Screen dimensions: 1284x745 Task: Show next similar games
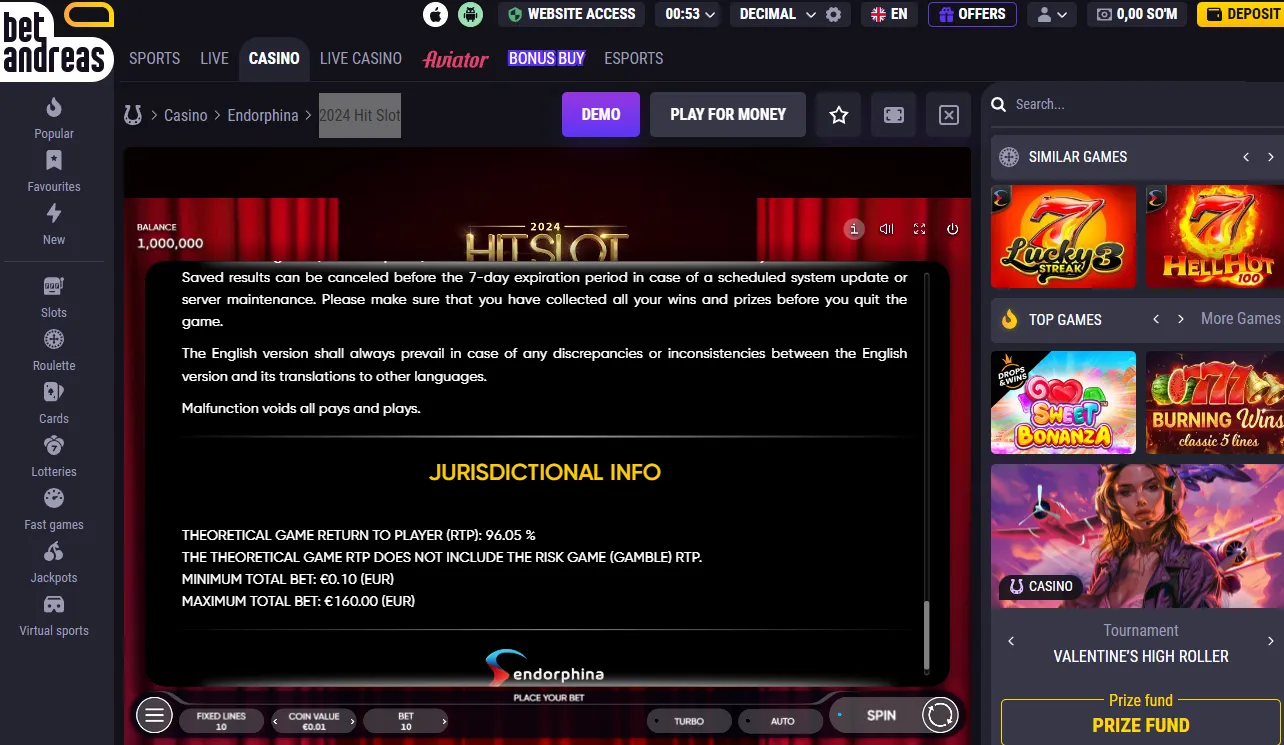pyautogui.click(x=1271, y=157)
